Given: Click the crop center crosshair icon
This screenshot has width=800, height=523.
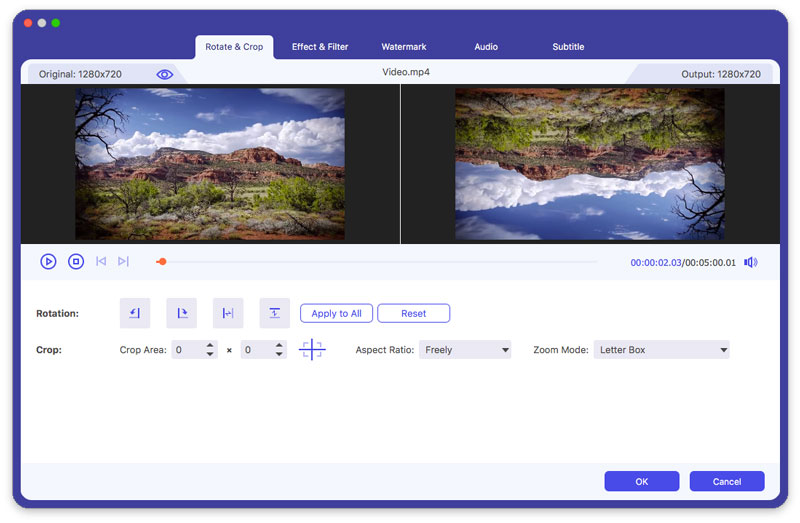Looking at the screenshot, I should tap(312, 350).
